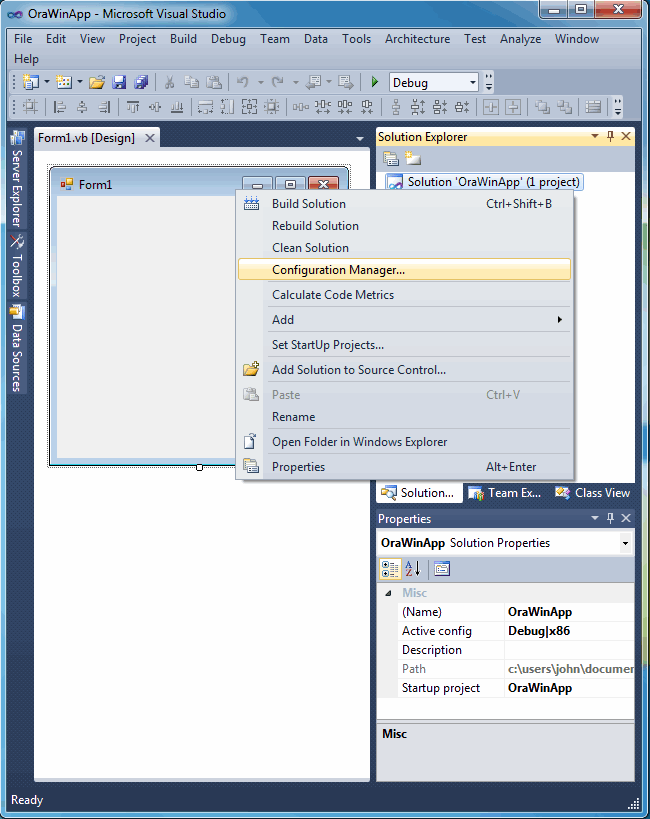The width and height of the screenshot is (650, 819).
Task: Open the Server Explorer side tab
Action: (x=17, y=179)
